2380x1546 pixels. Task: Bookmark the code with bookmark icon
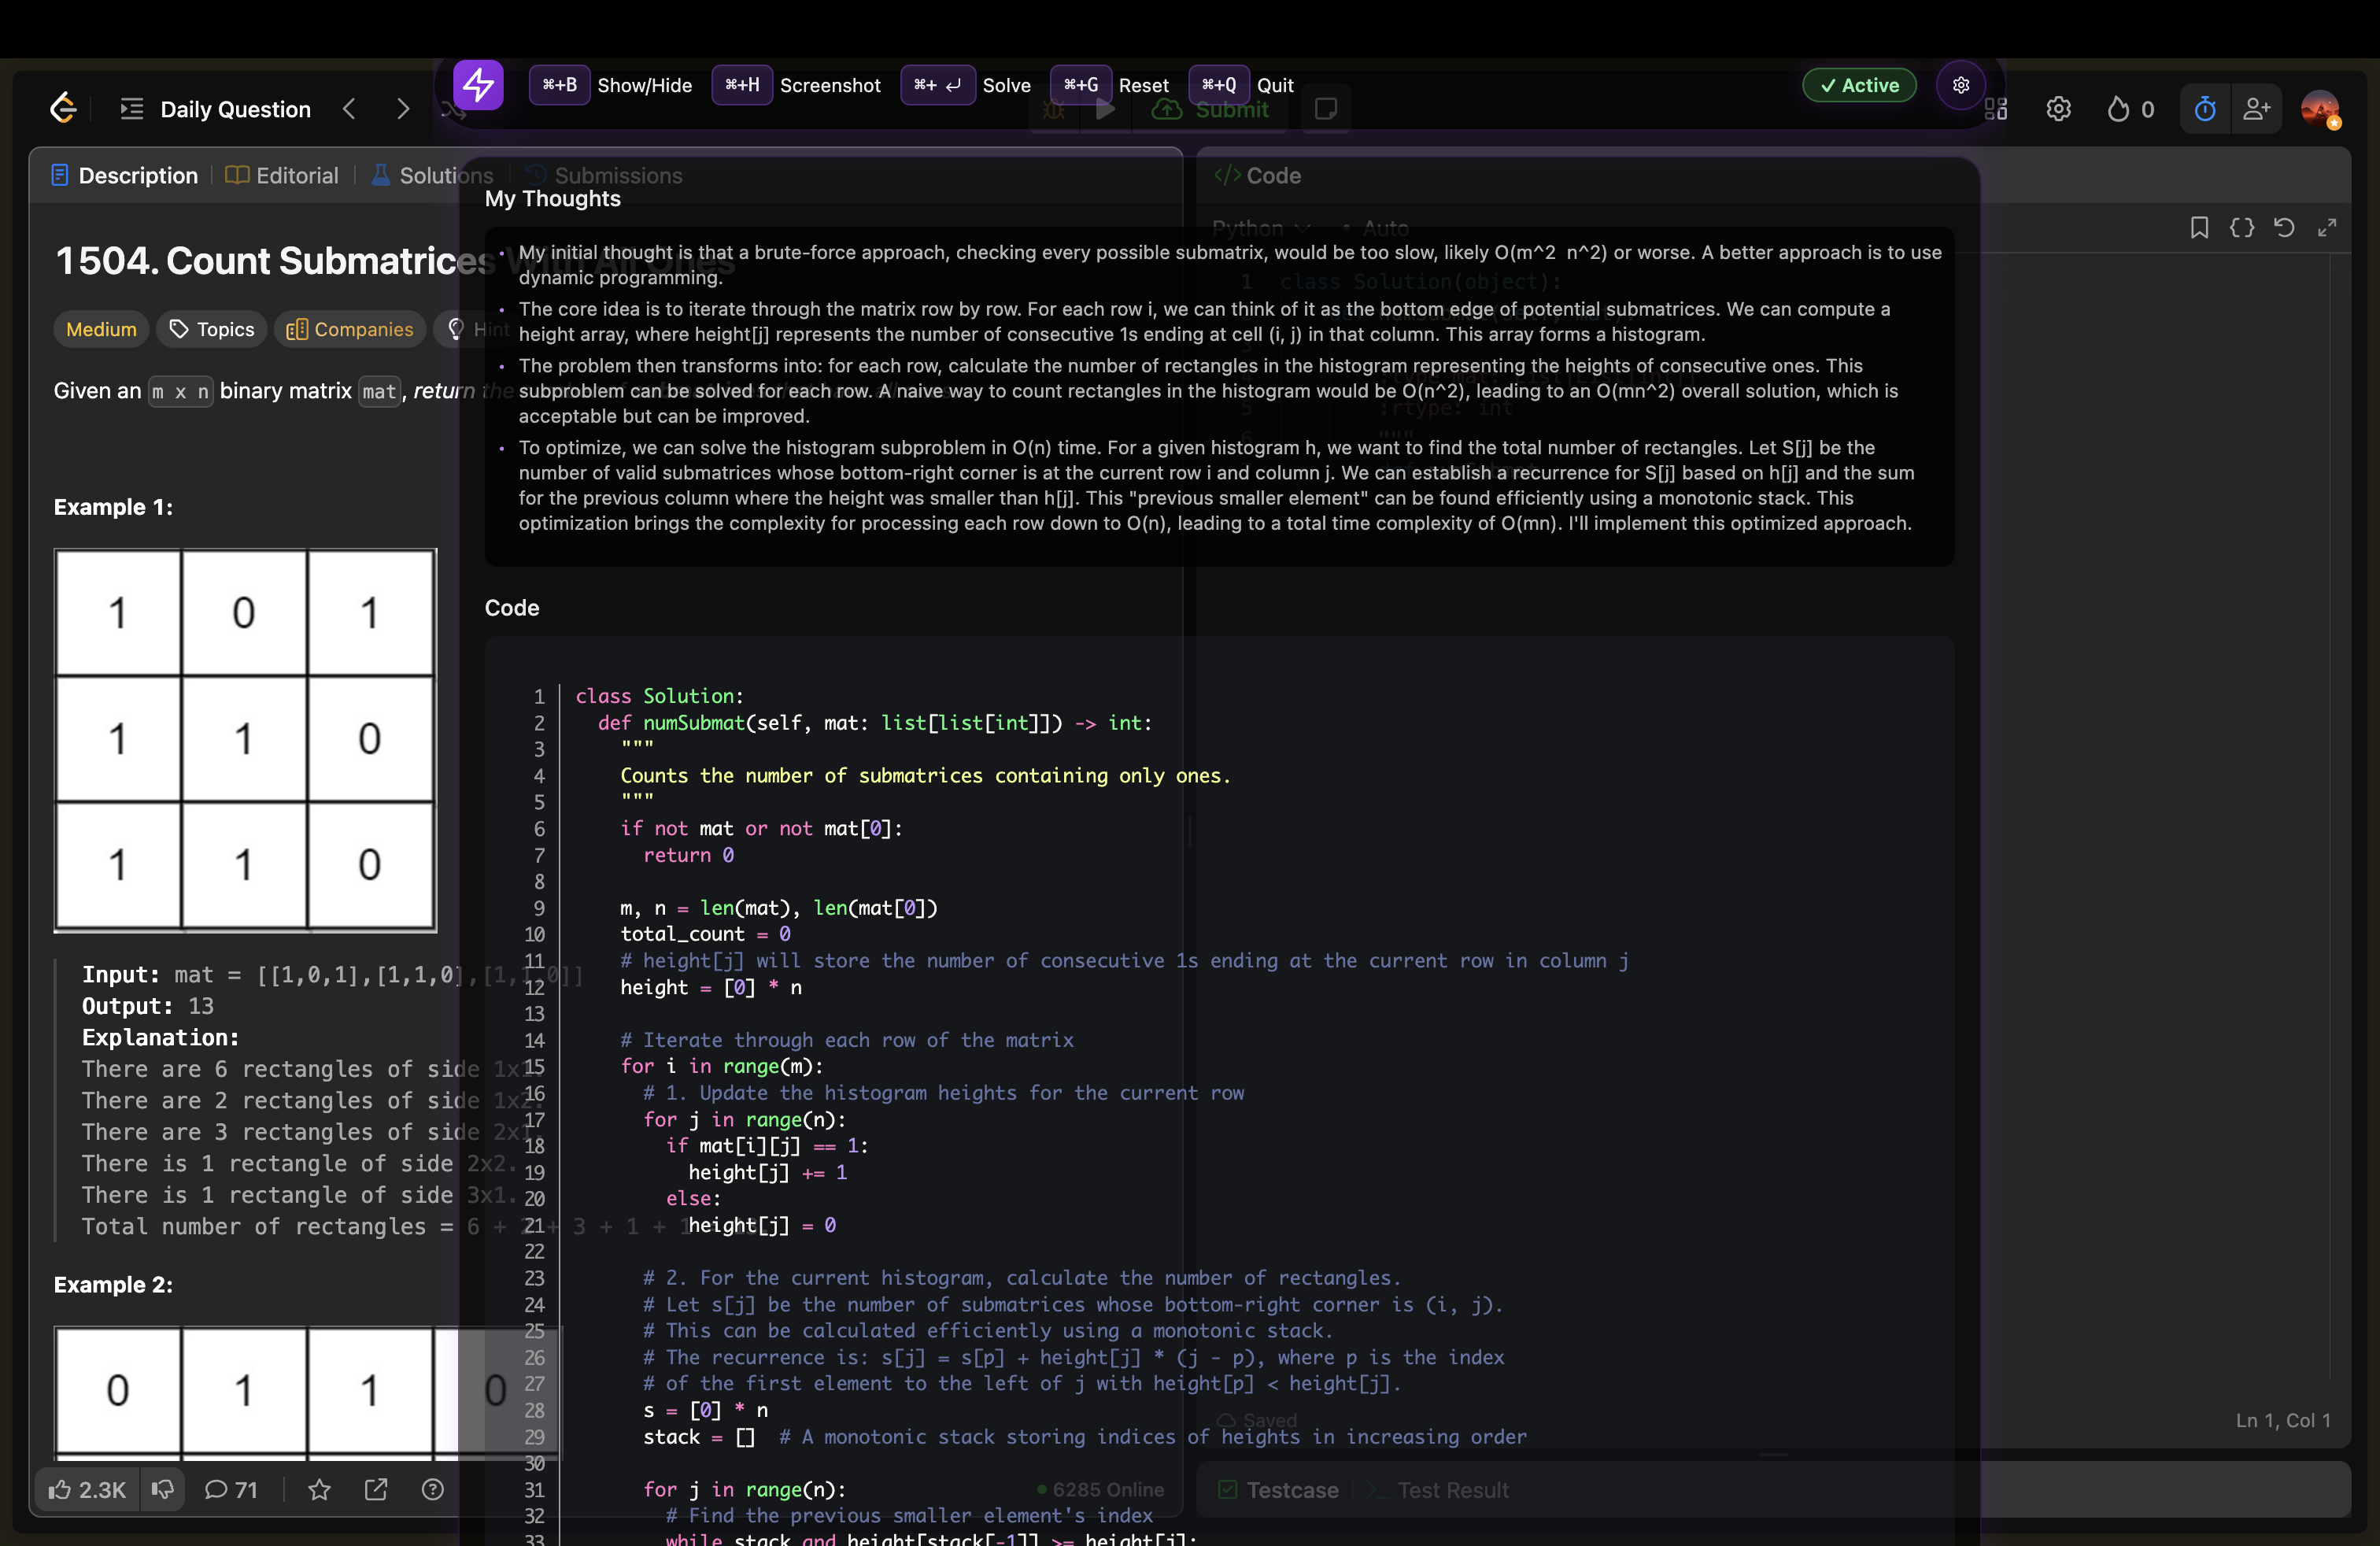click(2199, 228)
